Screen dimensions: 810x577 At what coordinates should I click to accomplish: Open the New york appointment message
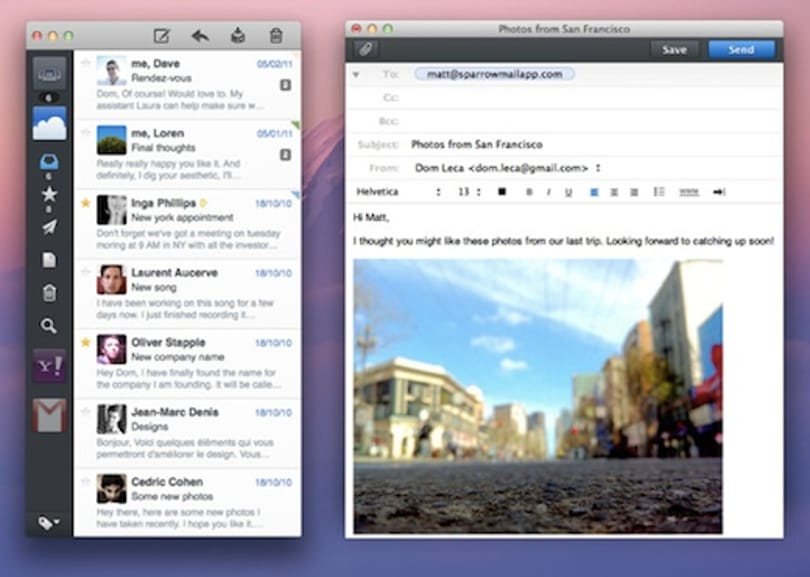188,224
